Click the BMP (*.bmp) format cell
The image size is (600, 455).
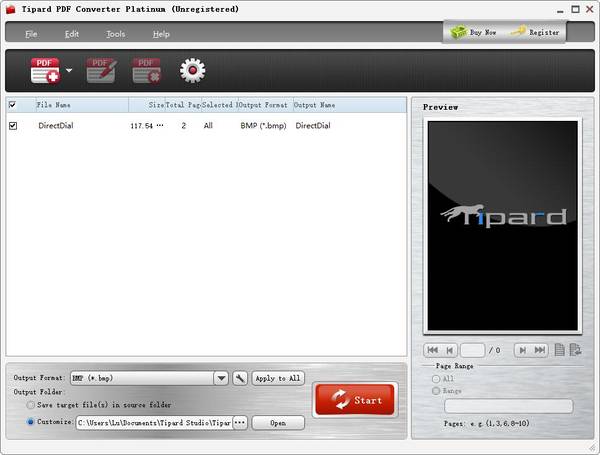pos(263,126)
